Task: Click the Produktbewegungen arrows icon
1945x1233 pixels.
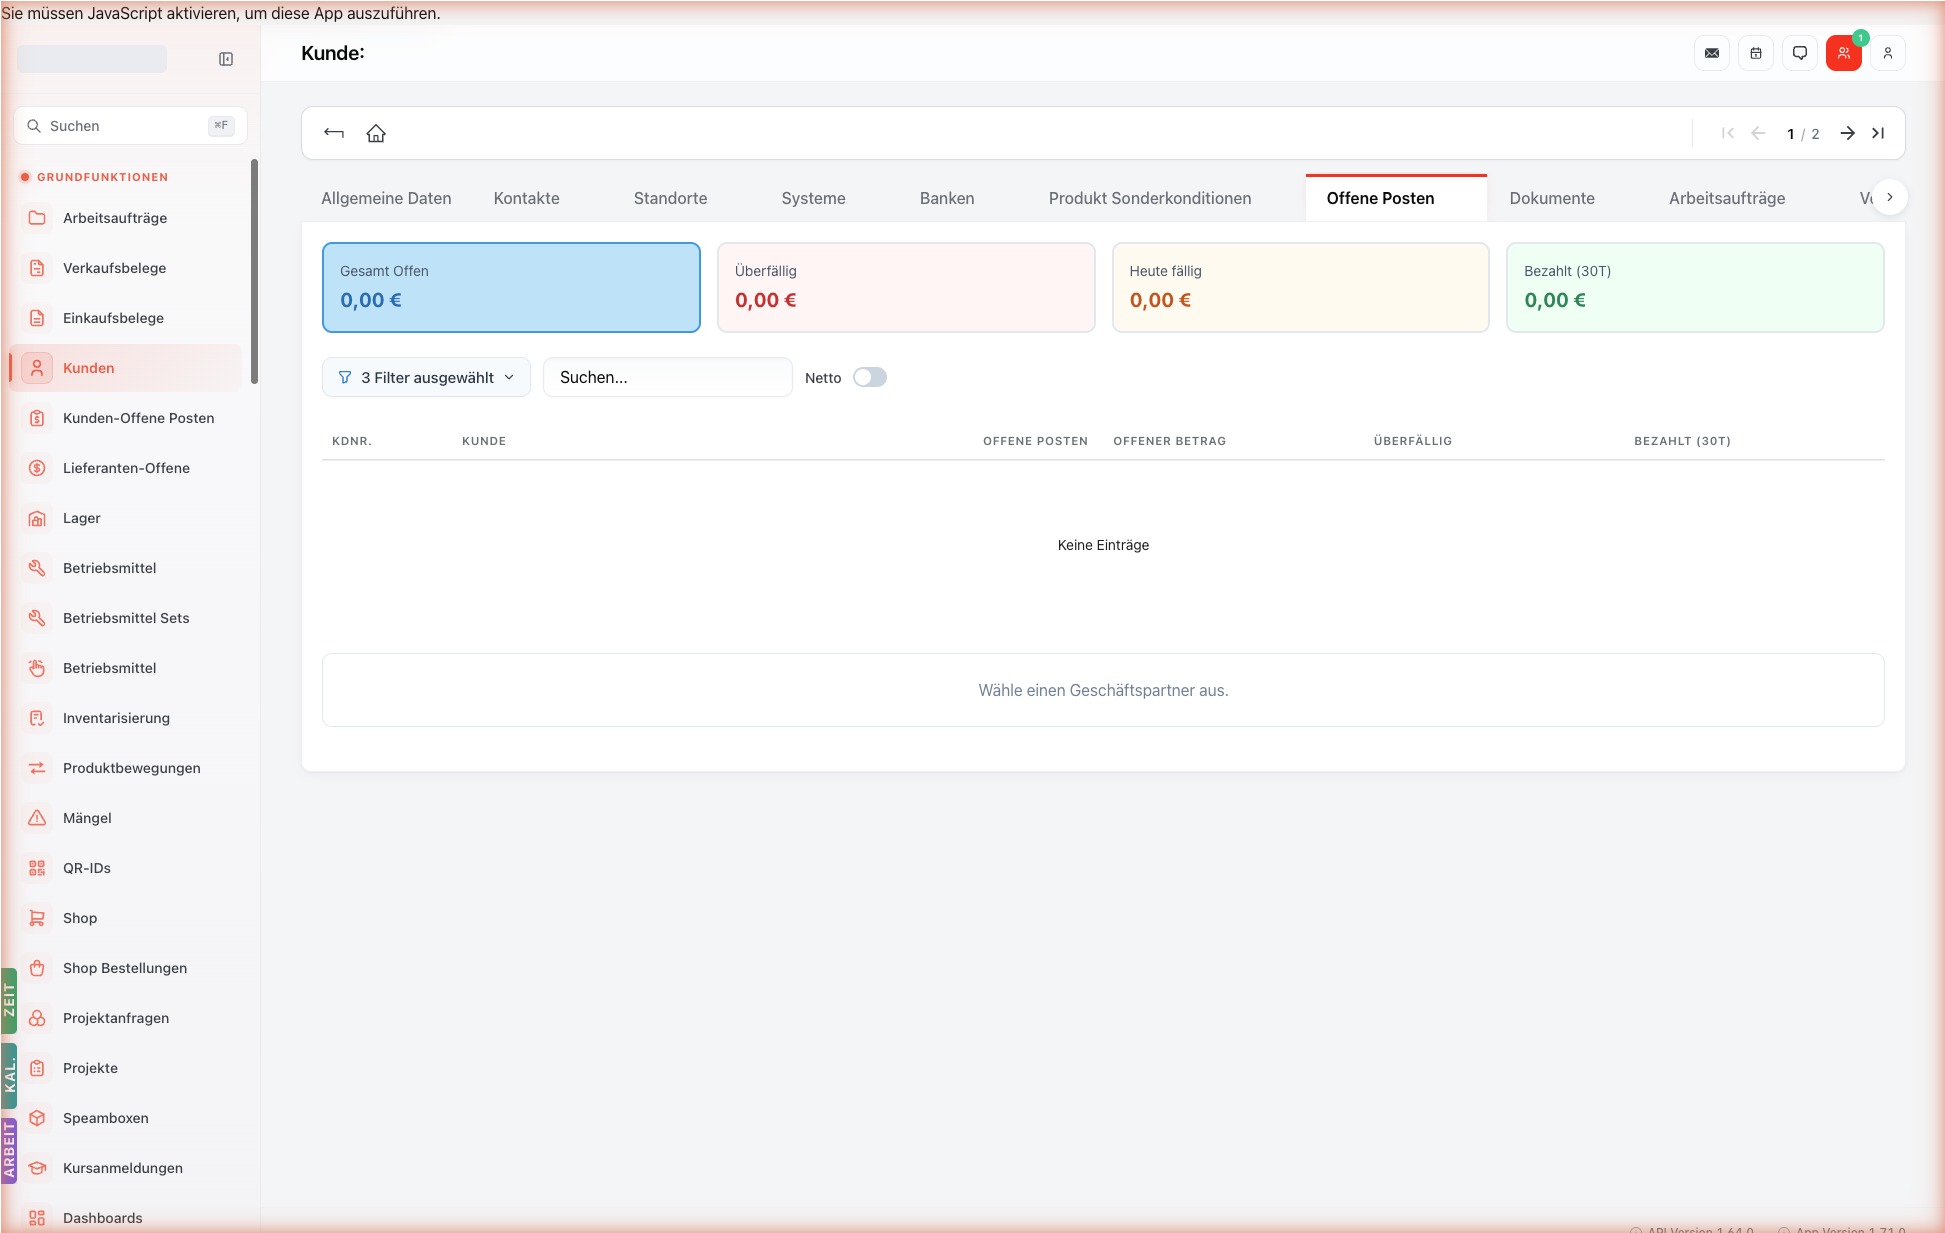Action: point(37,768)
